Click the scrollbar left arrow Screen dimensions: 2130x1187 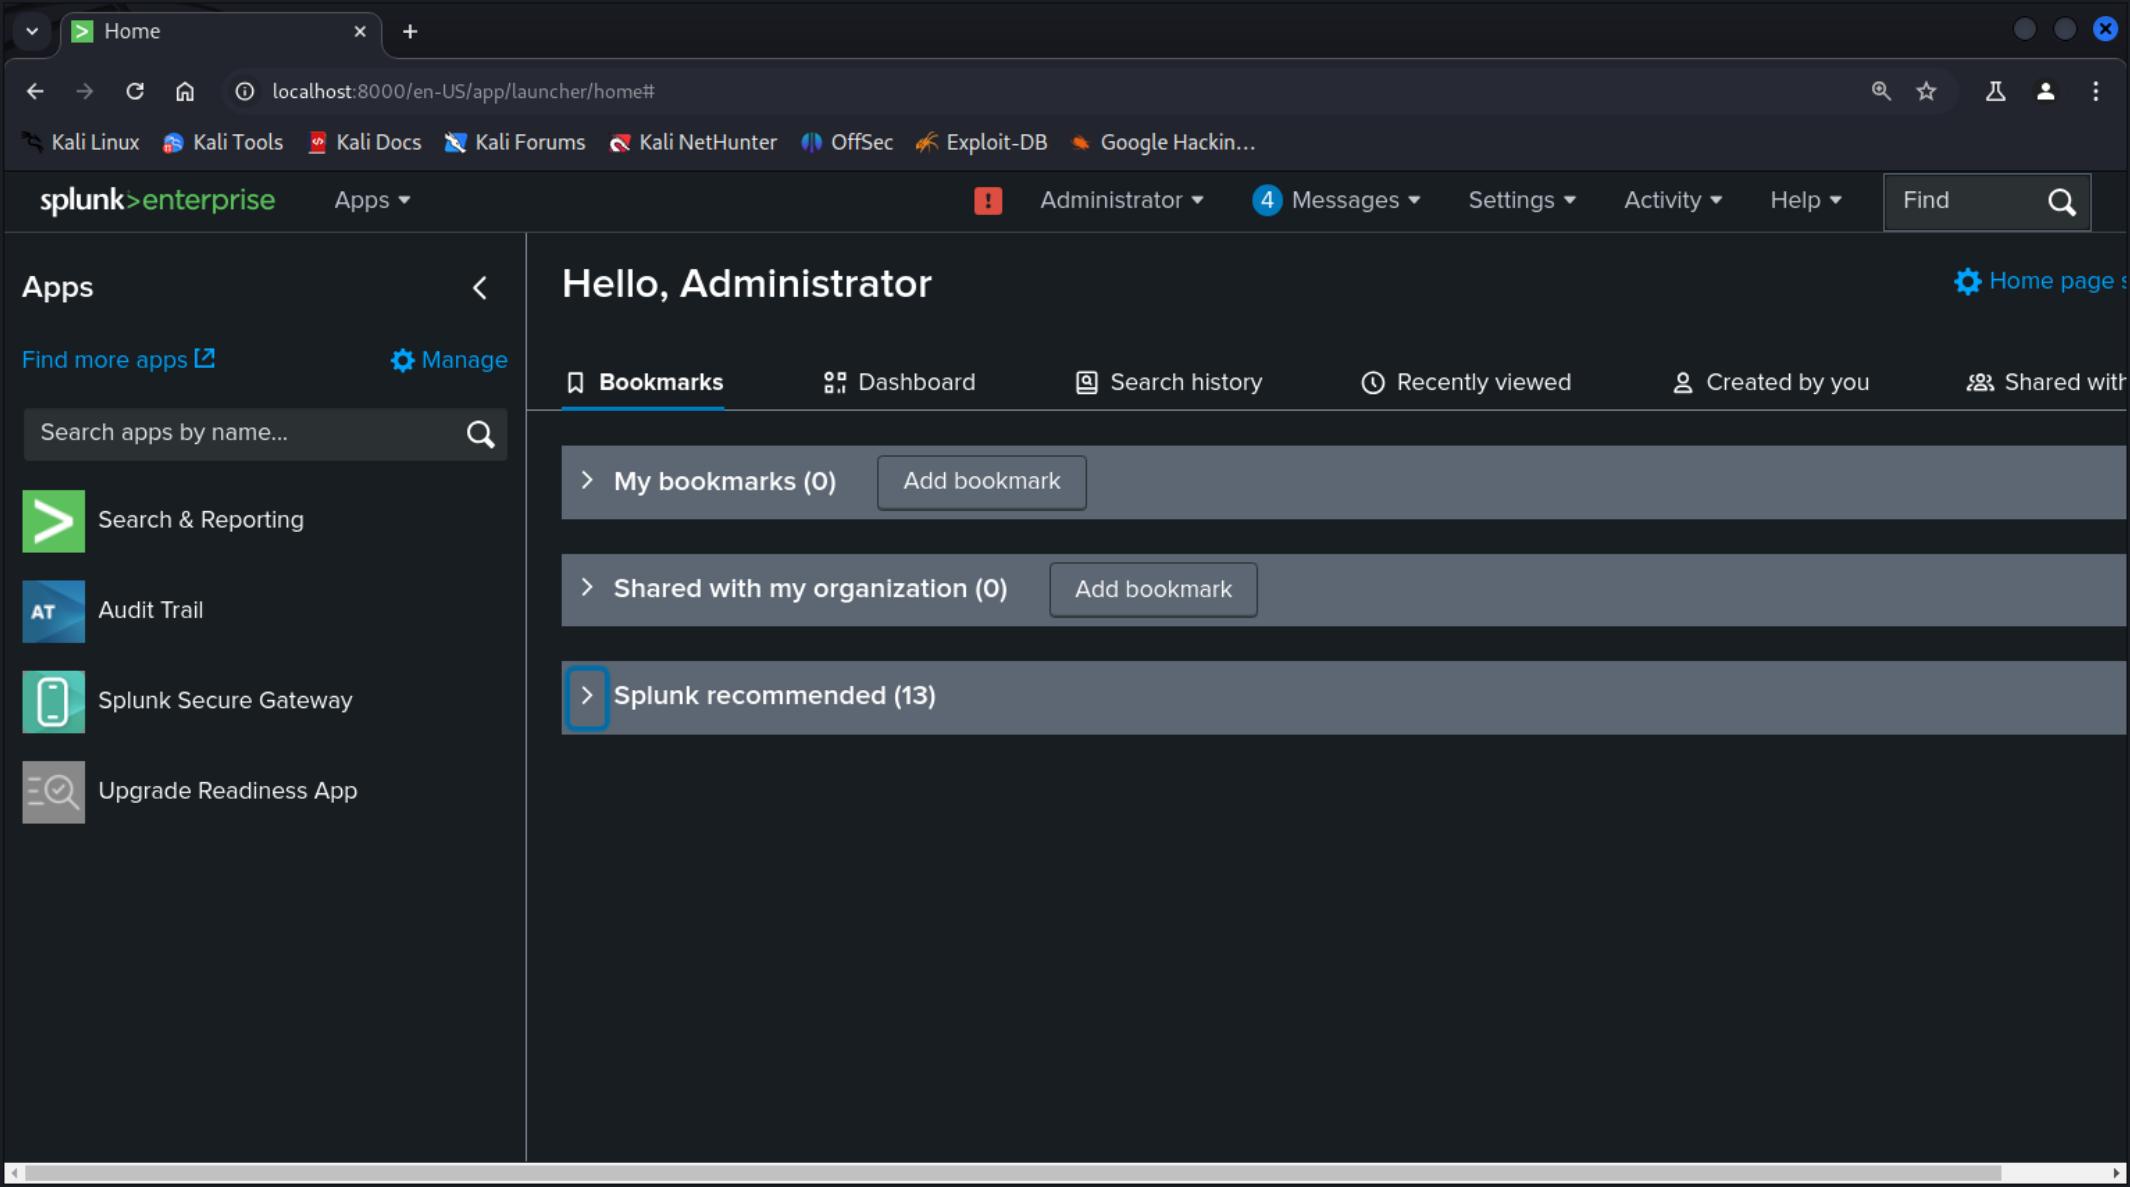(x=14, y=1173)
